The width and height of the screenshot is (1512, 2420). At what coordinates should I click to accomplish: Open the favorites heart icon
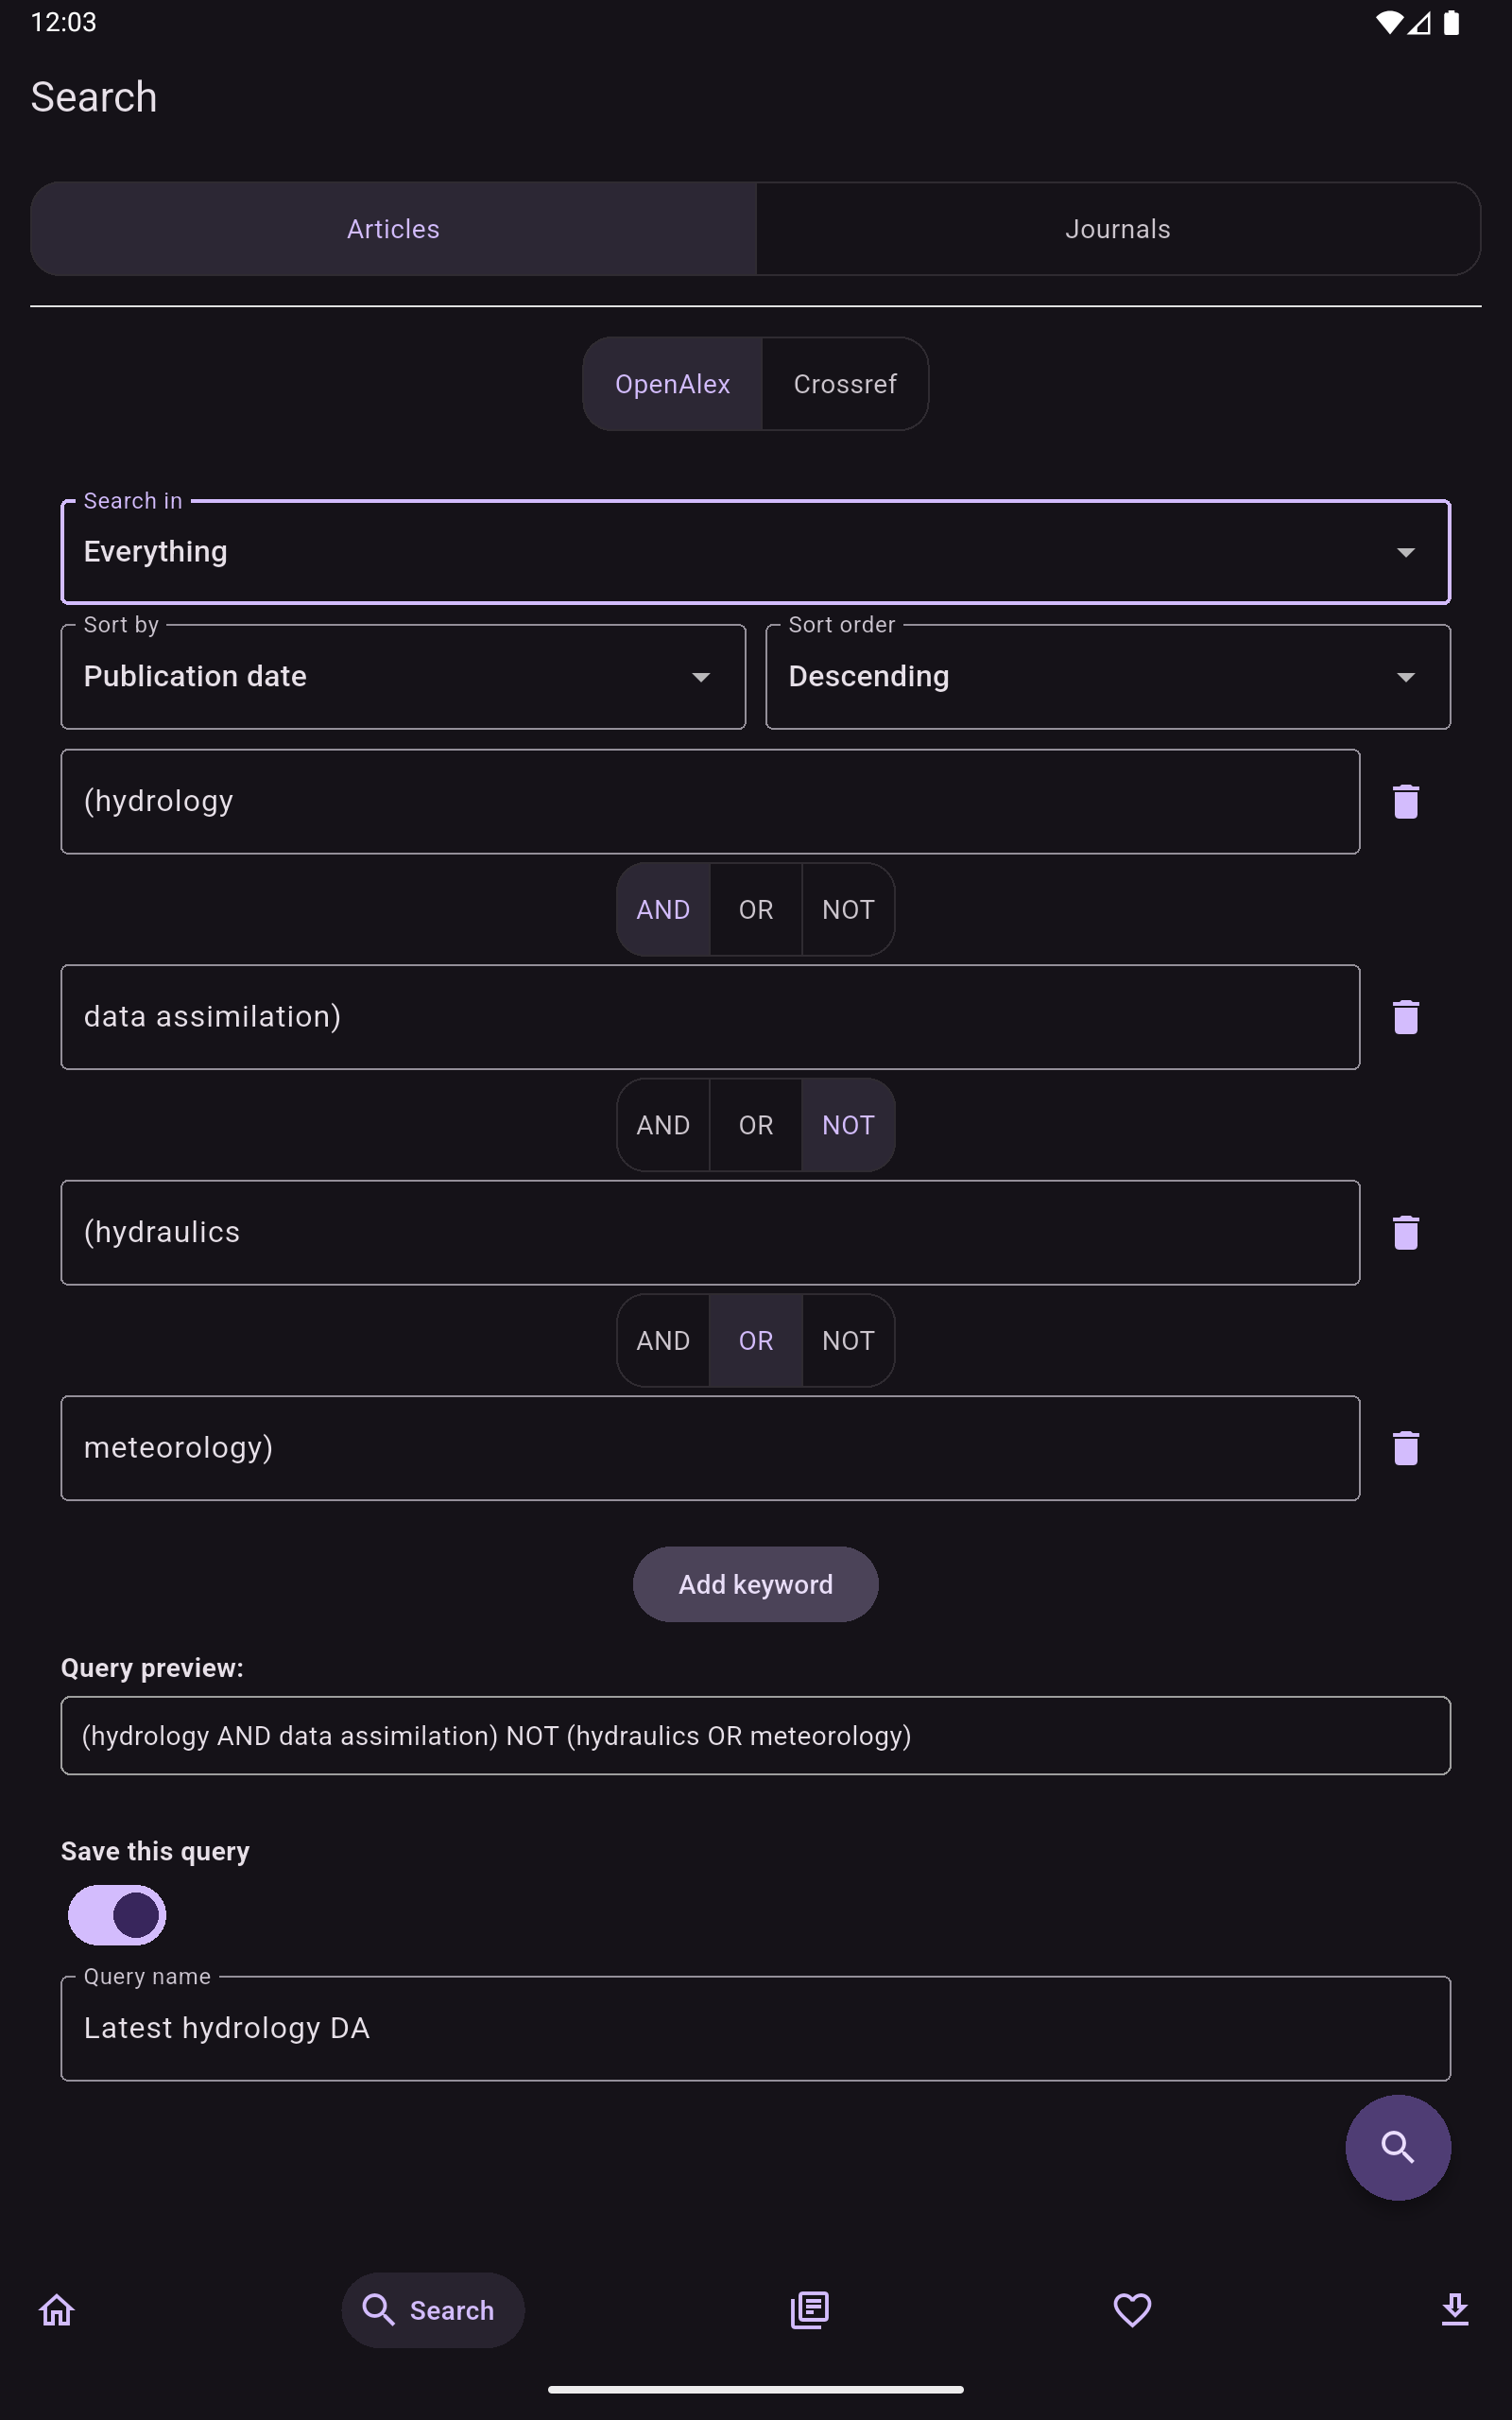1132,2310
